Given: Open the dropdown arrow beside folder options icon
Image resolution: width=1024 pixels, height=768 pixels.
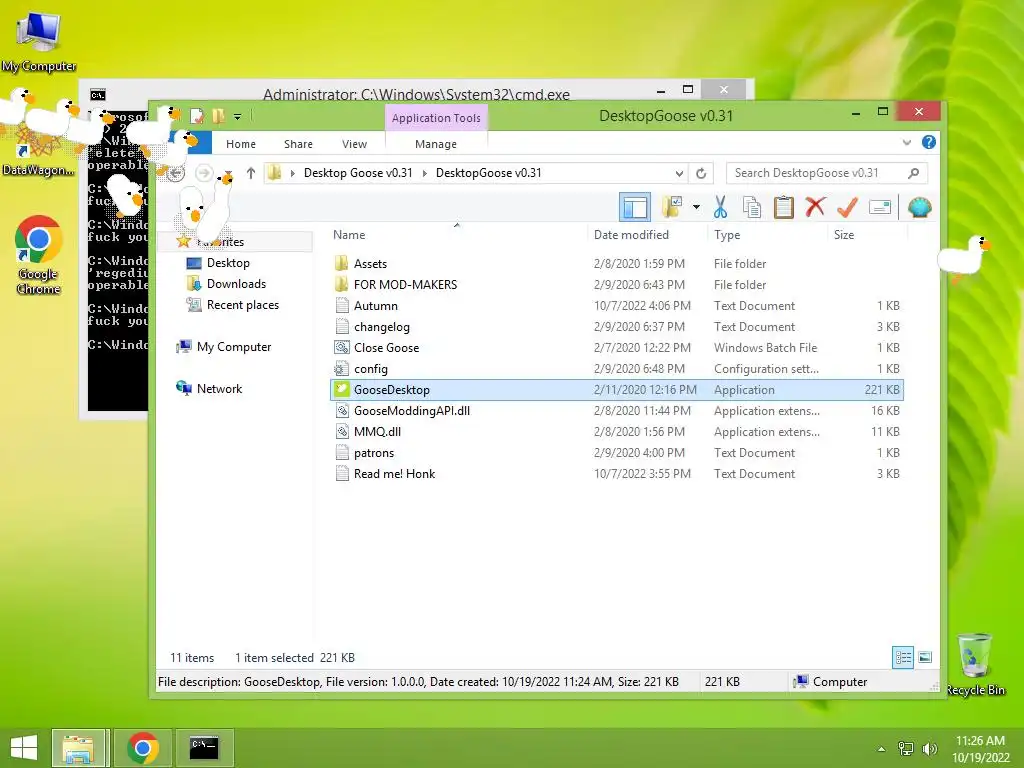Looking at the screenshot, I should coord(696,208).
